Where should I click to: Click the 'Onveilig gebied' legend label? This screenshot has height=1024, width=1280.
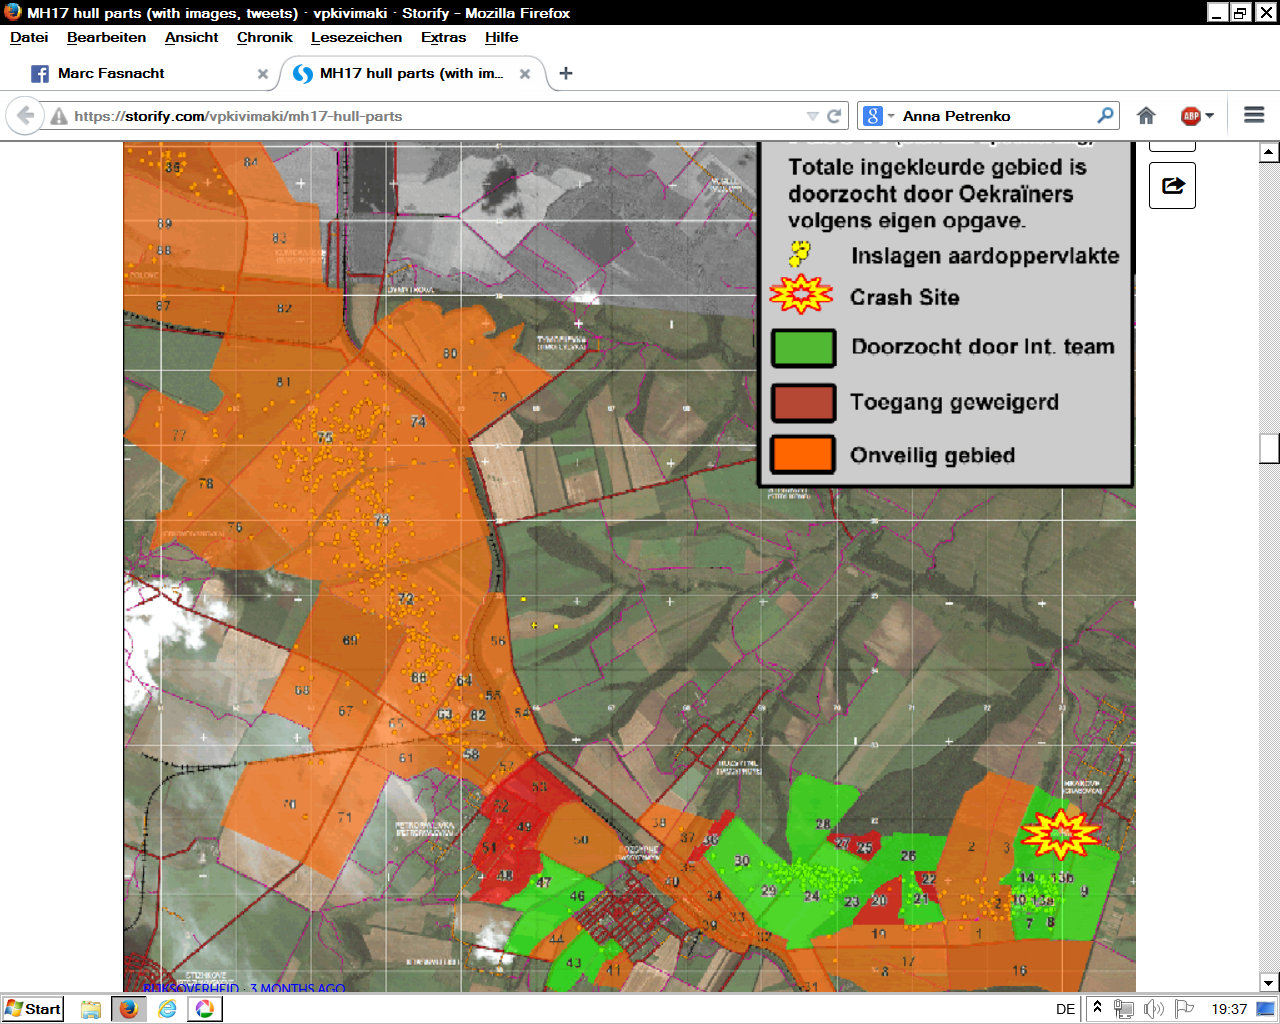pyautogui.click(x=932, y=456)
